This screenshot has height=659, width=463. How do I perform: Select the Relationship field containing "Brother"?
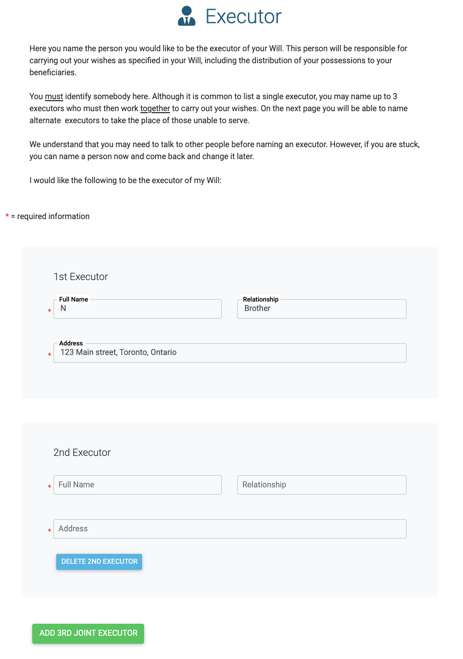pyautogui.click(x=322, y=309)
